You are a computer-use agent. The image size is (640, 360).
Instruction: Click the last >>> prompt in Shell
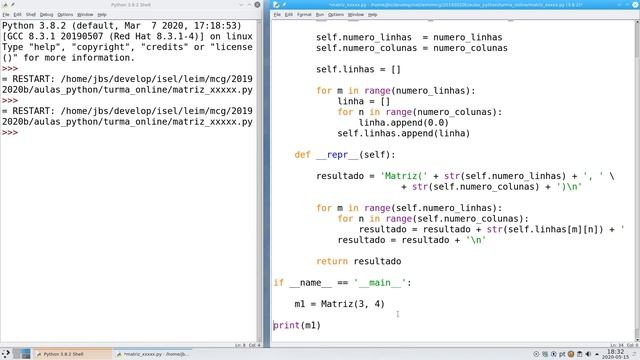pos(10,133)
